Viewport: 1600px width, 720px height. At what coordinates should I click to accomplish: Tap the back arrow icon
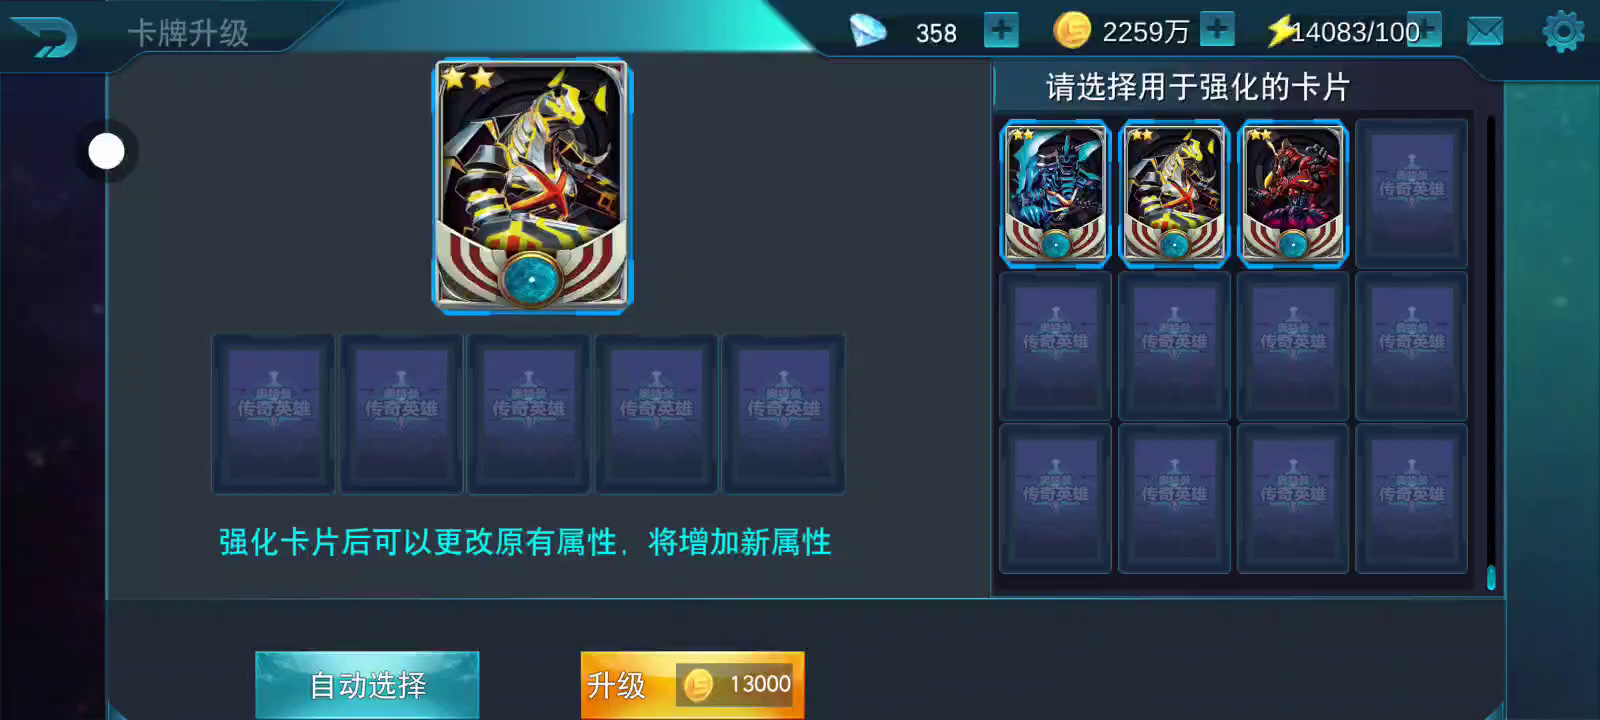coord(44,35)
